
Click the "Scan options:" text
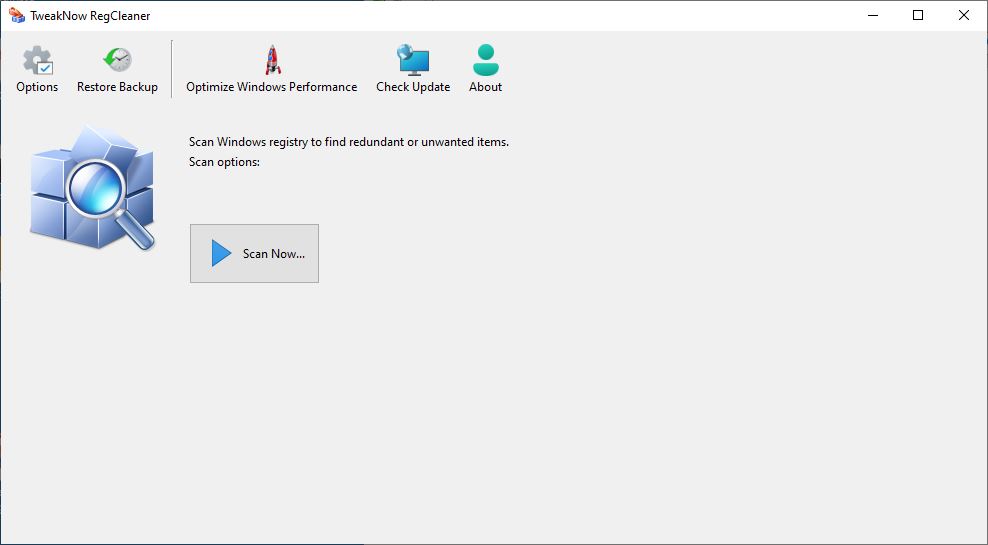click(x=224, y=162)
